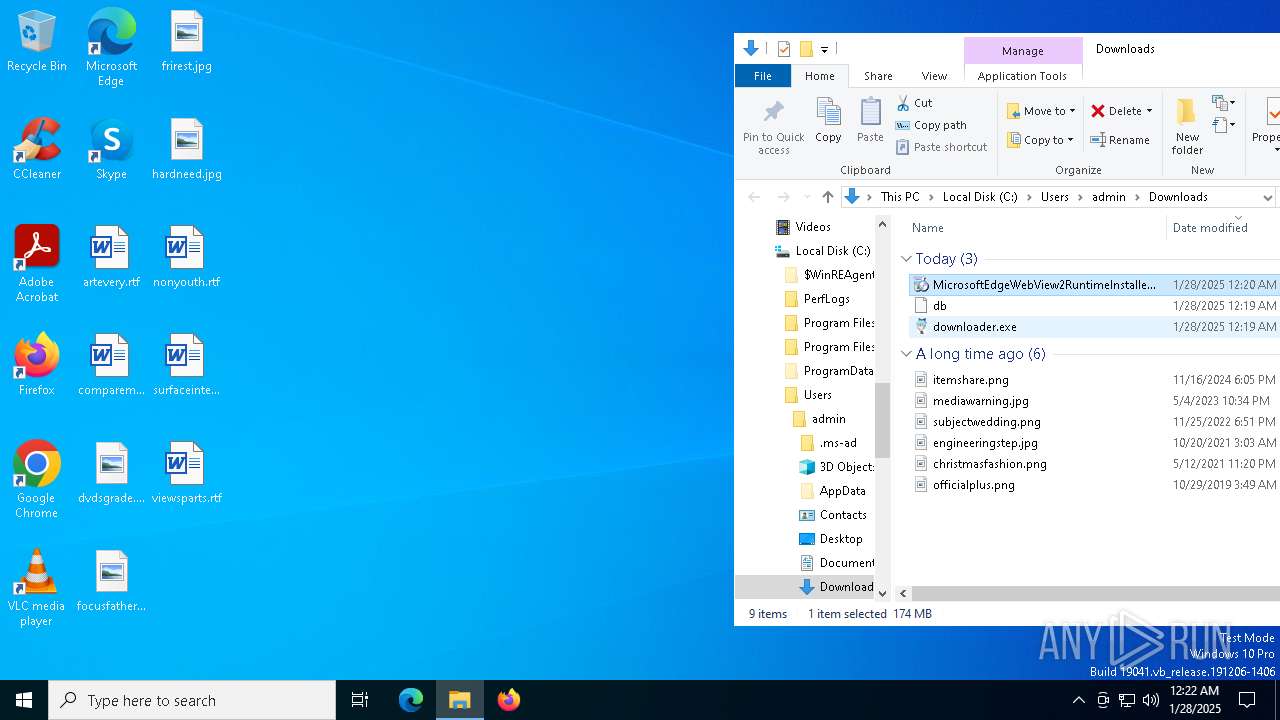Viewport: 1280px width, 720px height.
Task: Collapse the A long time ago group
Action: click(906, 354)
